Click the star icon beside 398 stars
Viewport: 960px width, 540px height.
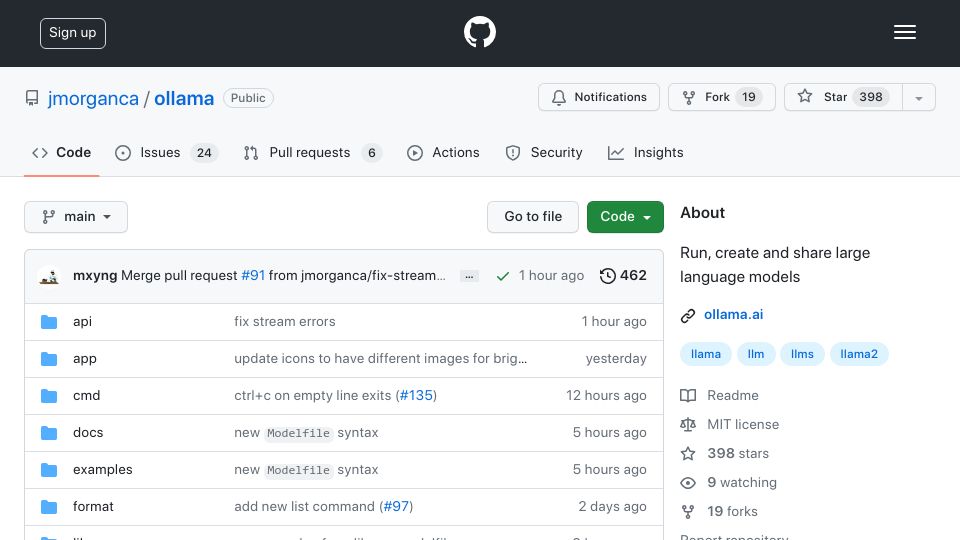coord(688,454)
